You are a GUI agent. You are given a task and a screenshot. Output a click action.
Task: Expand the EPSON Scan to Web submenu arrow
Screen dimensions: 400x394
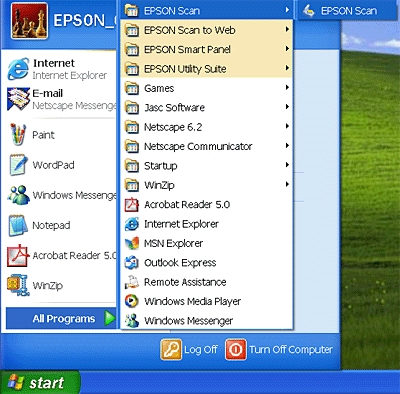(287, 30)
